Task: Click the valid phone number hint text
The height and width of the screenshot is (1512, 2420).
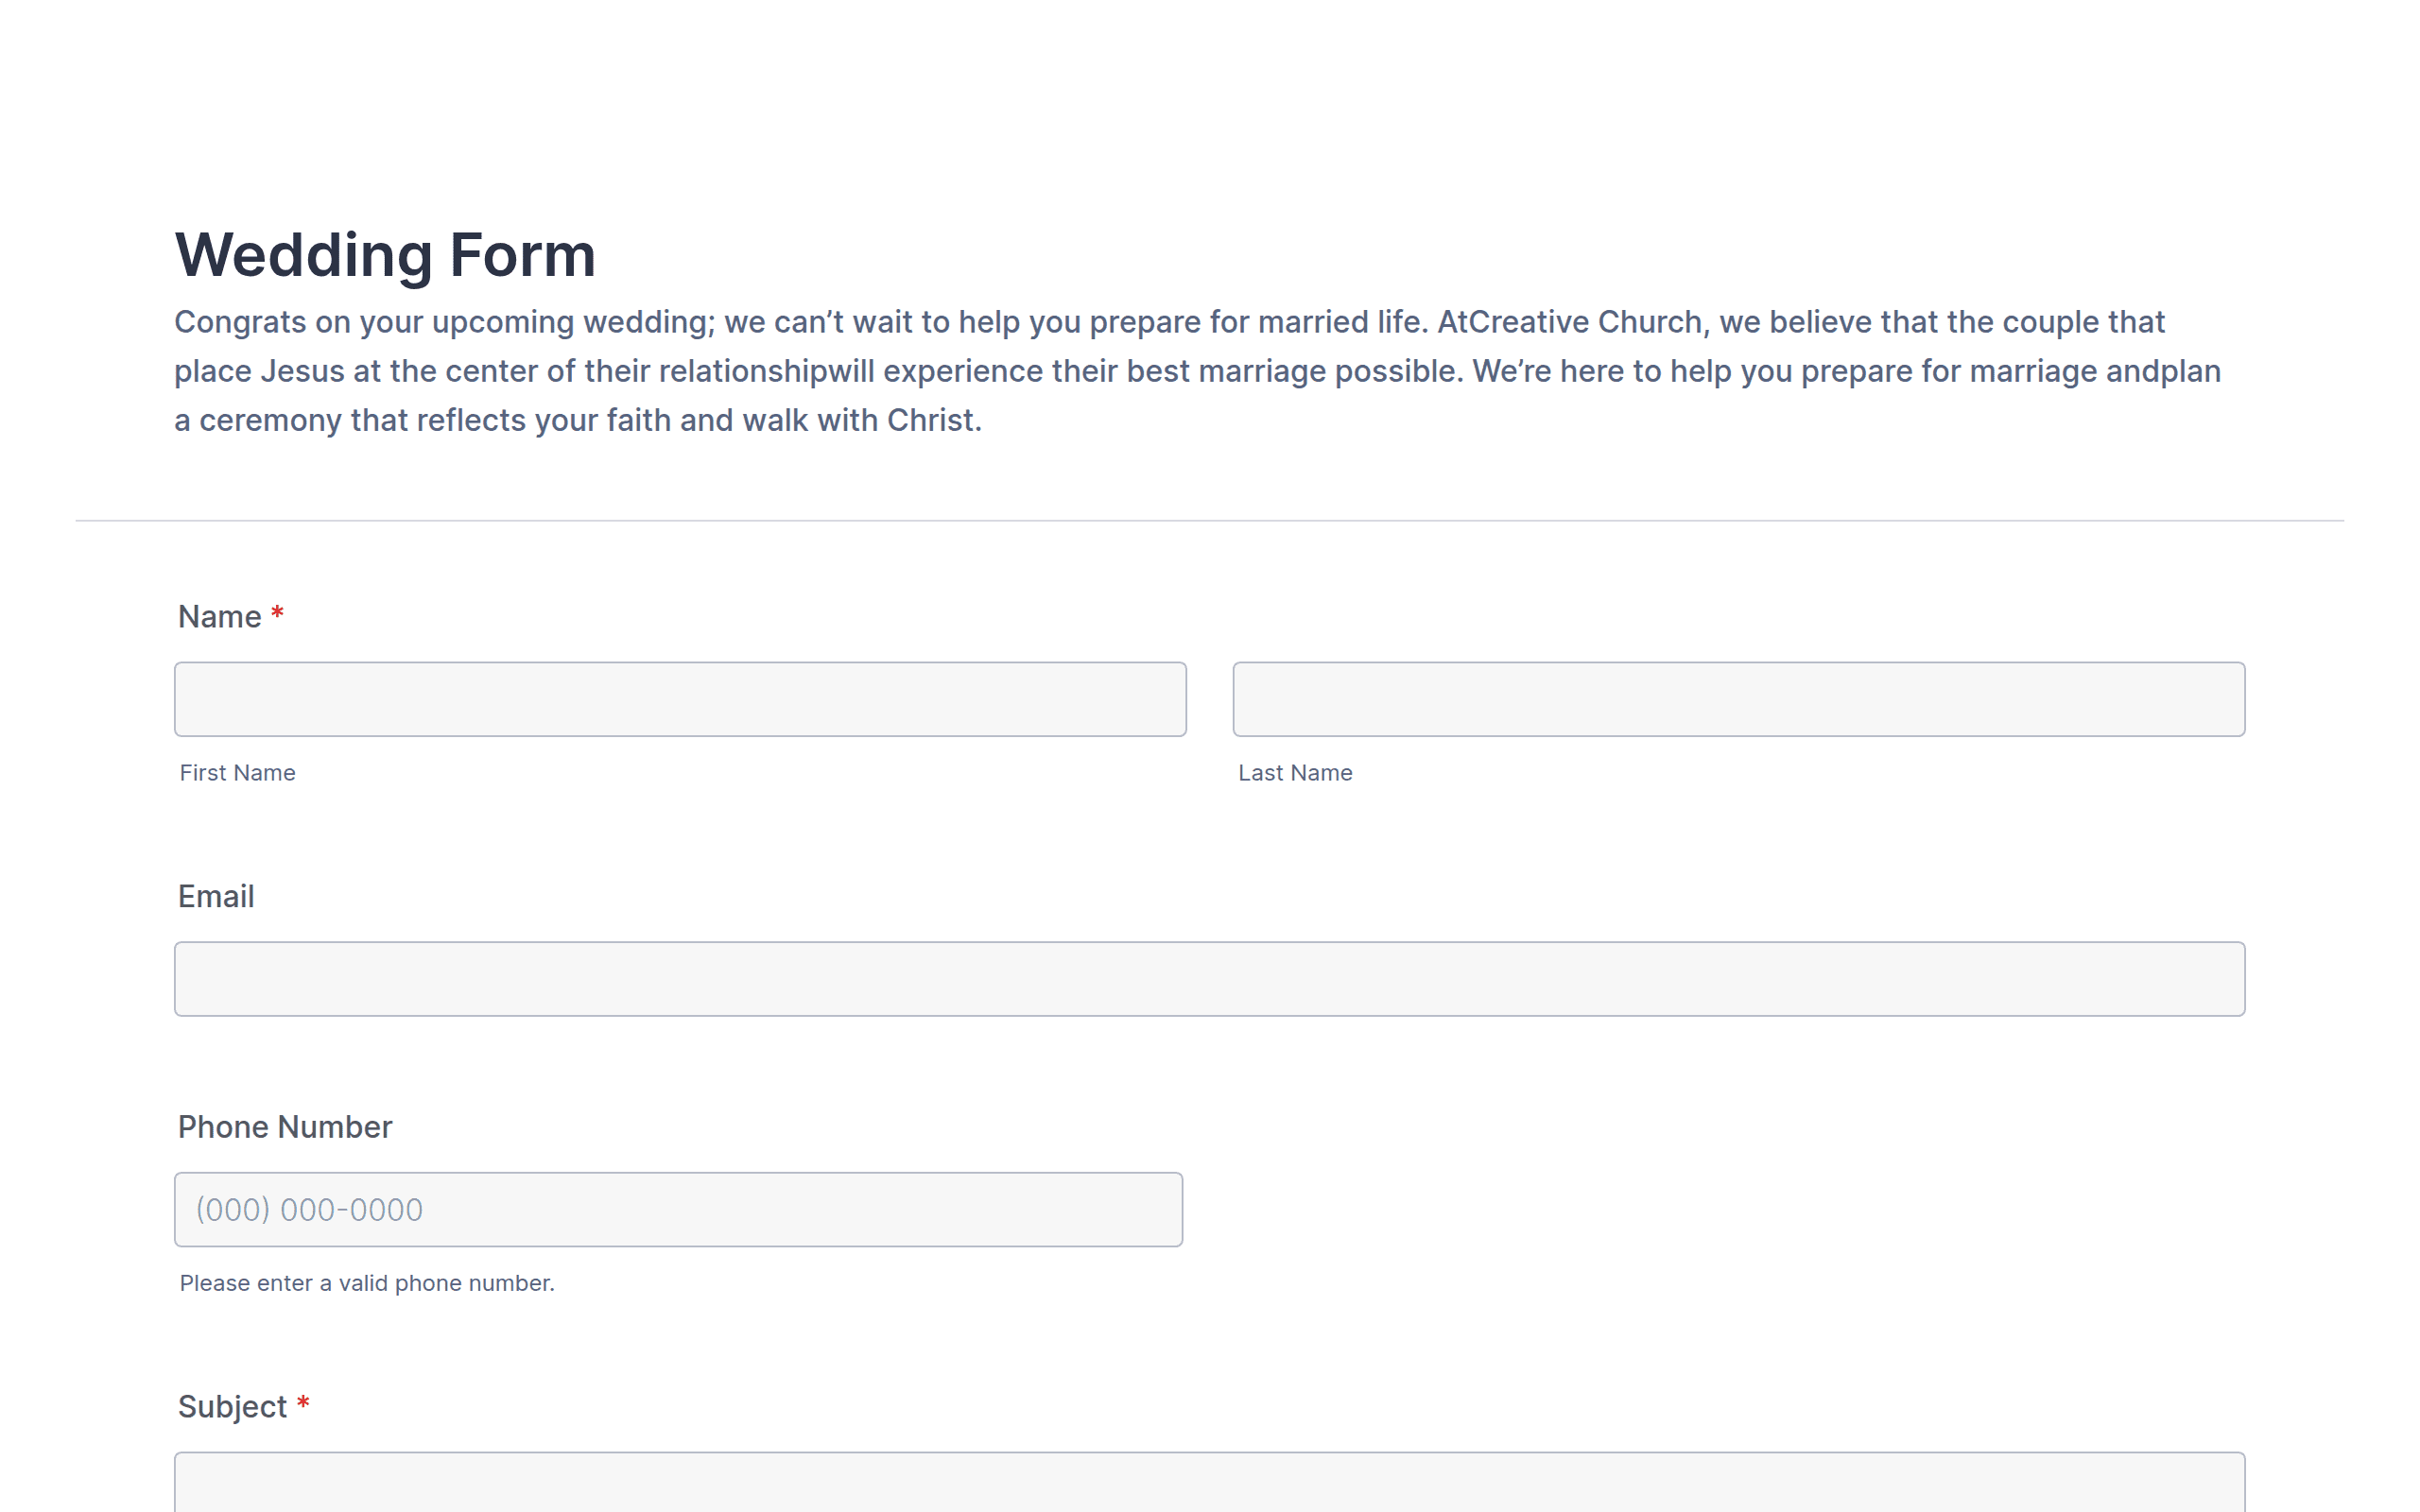Action: click(x=367, y=1283)
